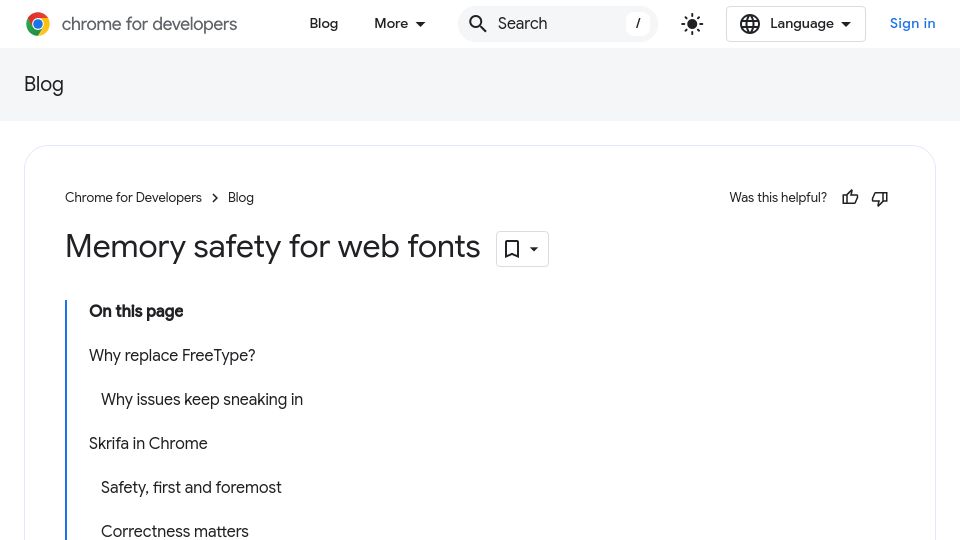This screenshot has height=540, width=960.
Task: Click the Was this helpful? text
Action: point(778,198)
